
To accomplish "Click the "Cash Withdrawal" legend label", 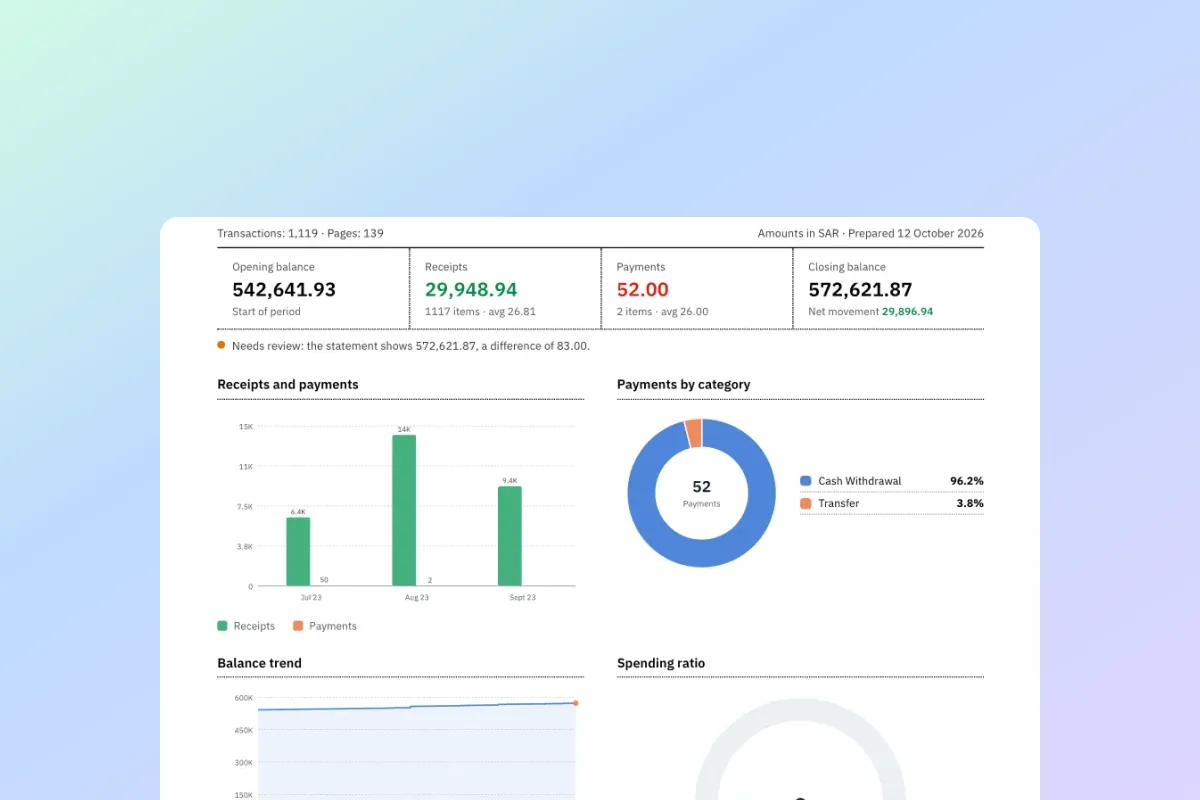I will [860, 481].
